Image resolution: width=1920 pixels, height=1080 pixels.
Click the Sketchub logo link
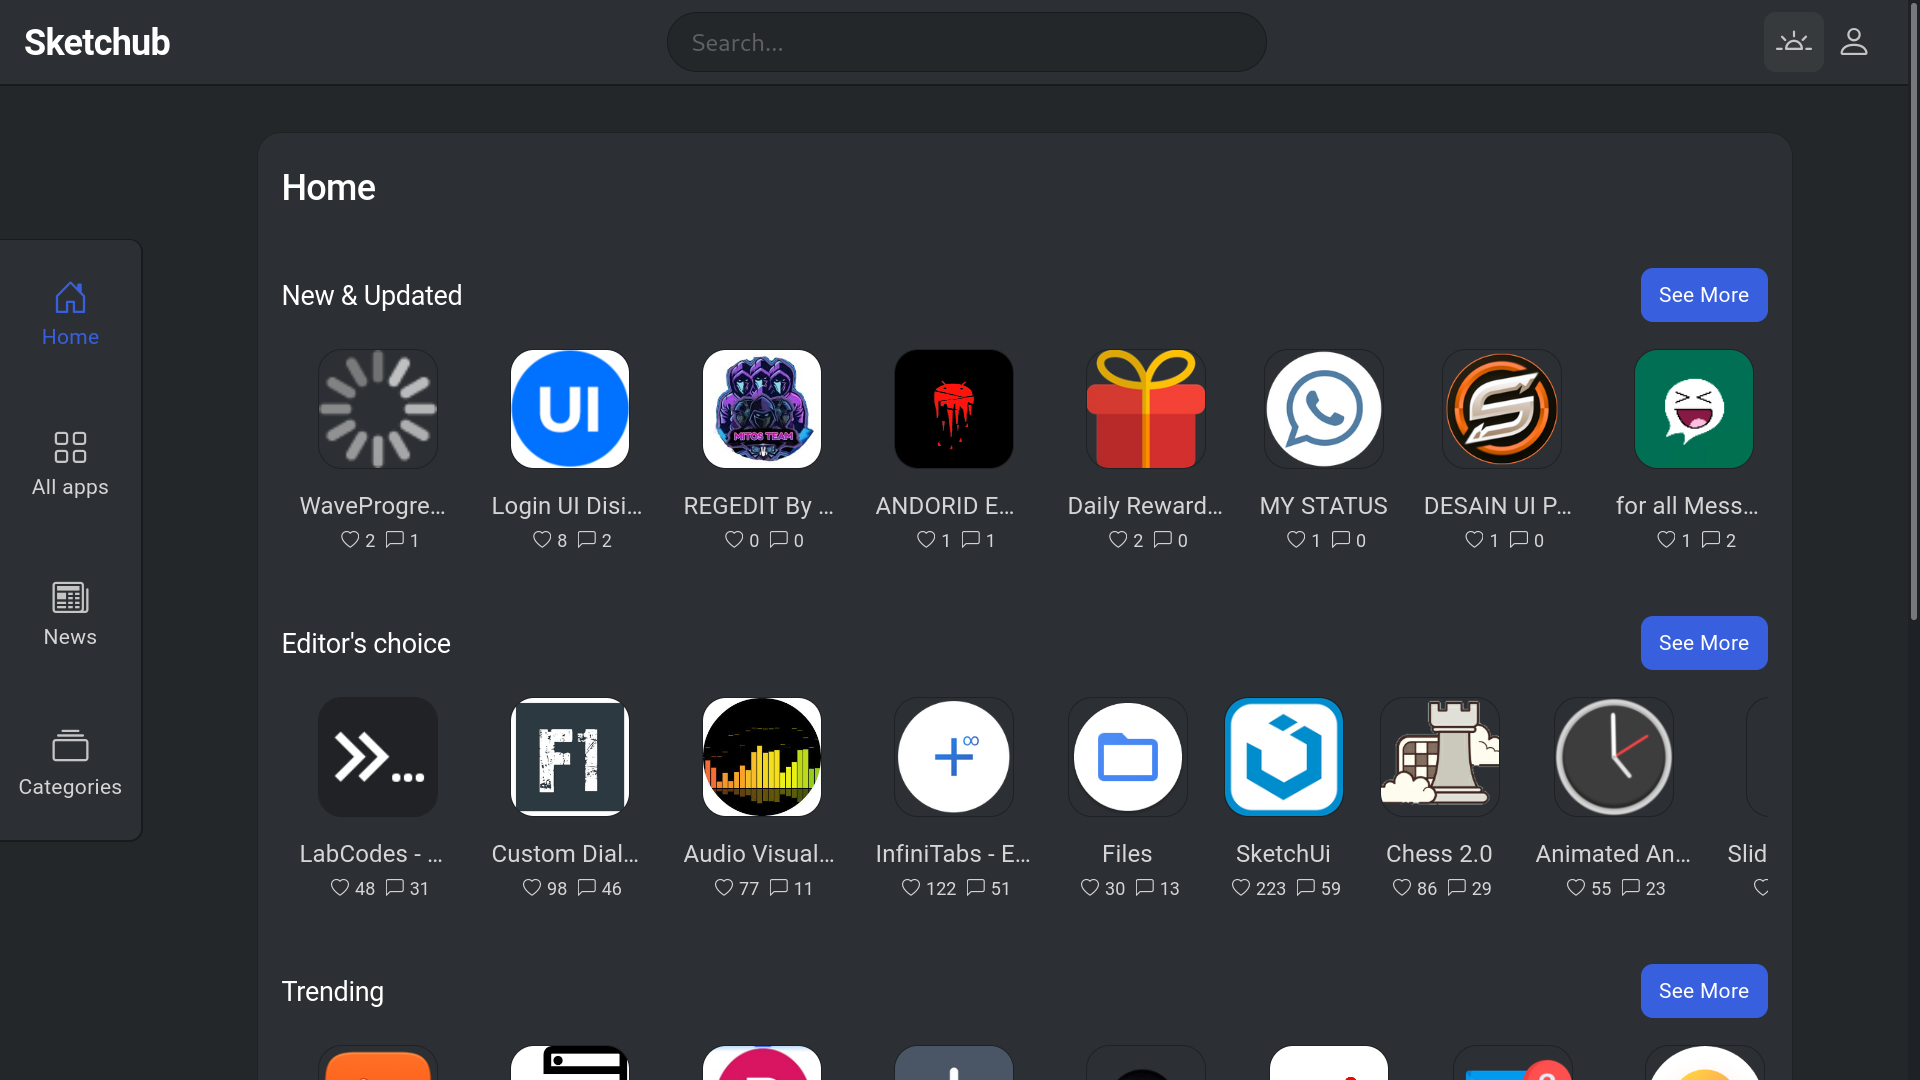pyautogui.click(x=97, y=42)
